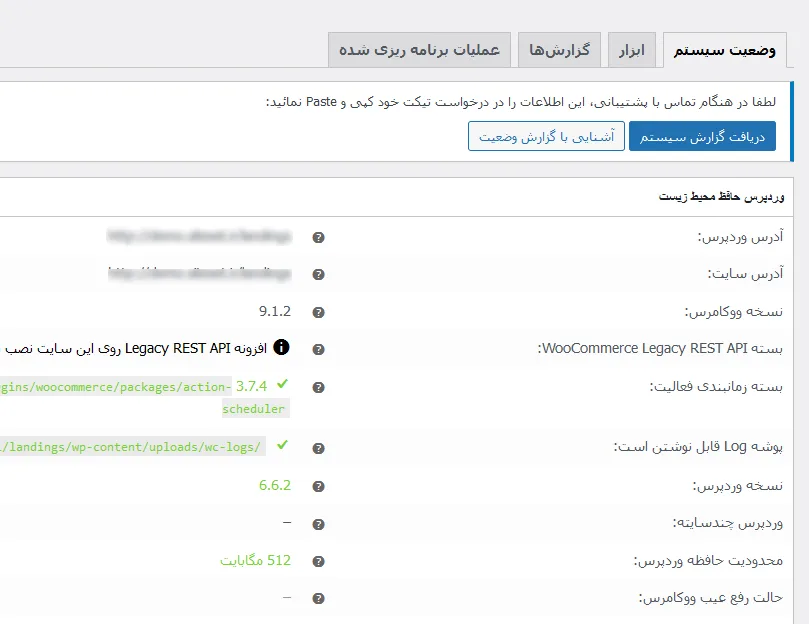Switch to the ابزار tab
This screenshot has width=809, height=624.
[x=632, y=50]
